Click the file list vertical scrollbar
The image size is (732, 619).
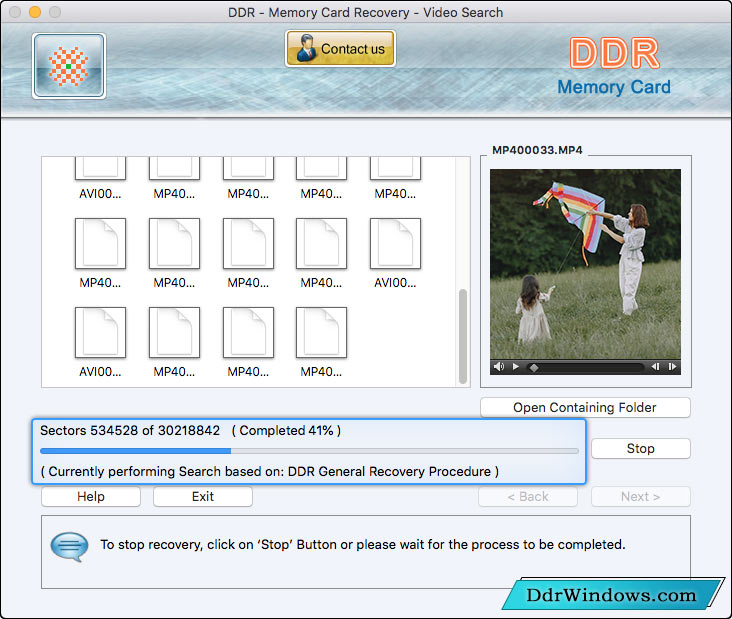coord(463,336)
